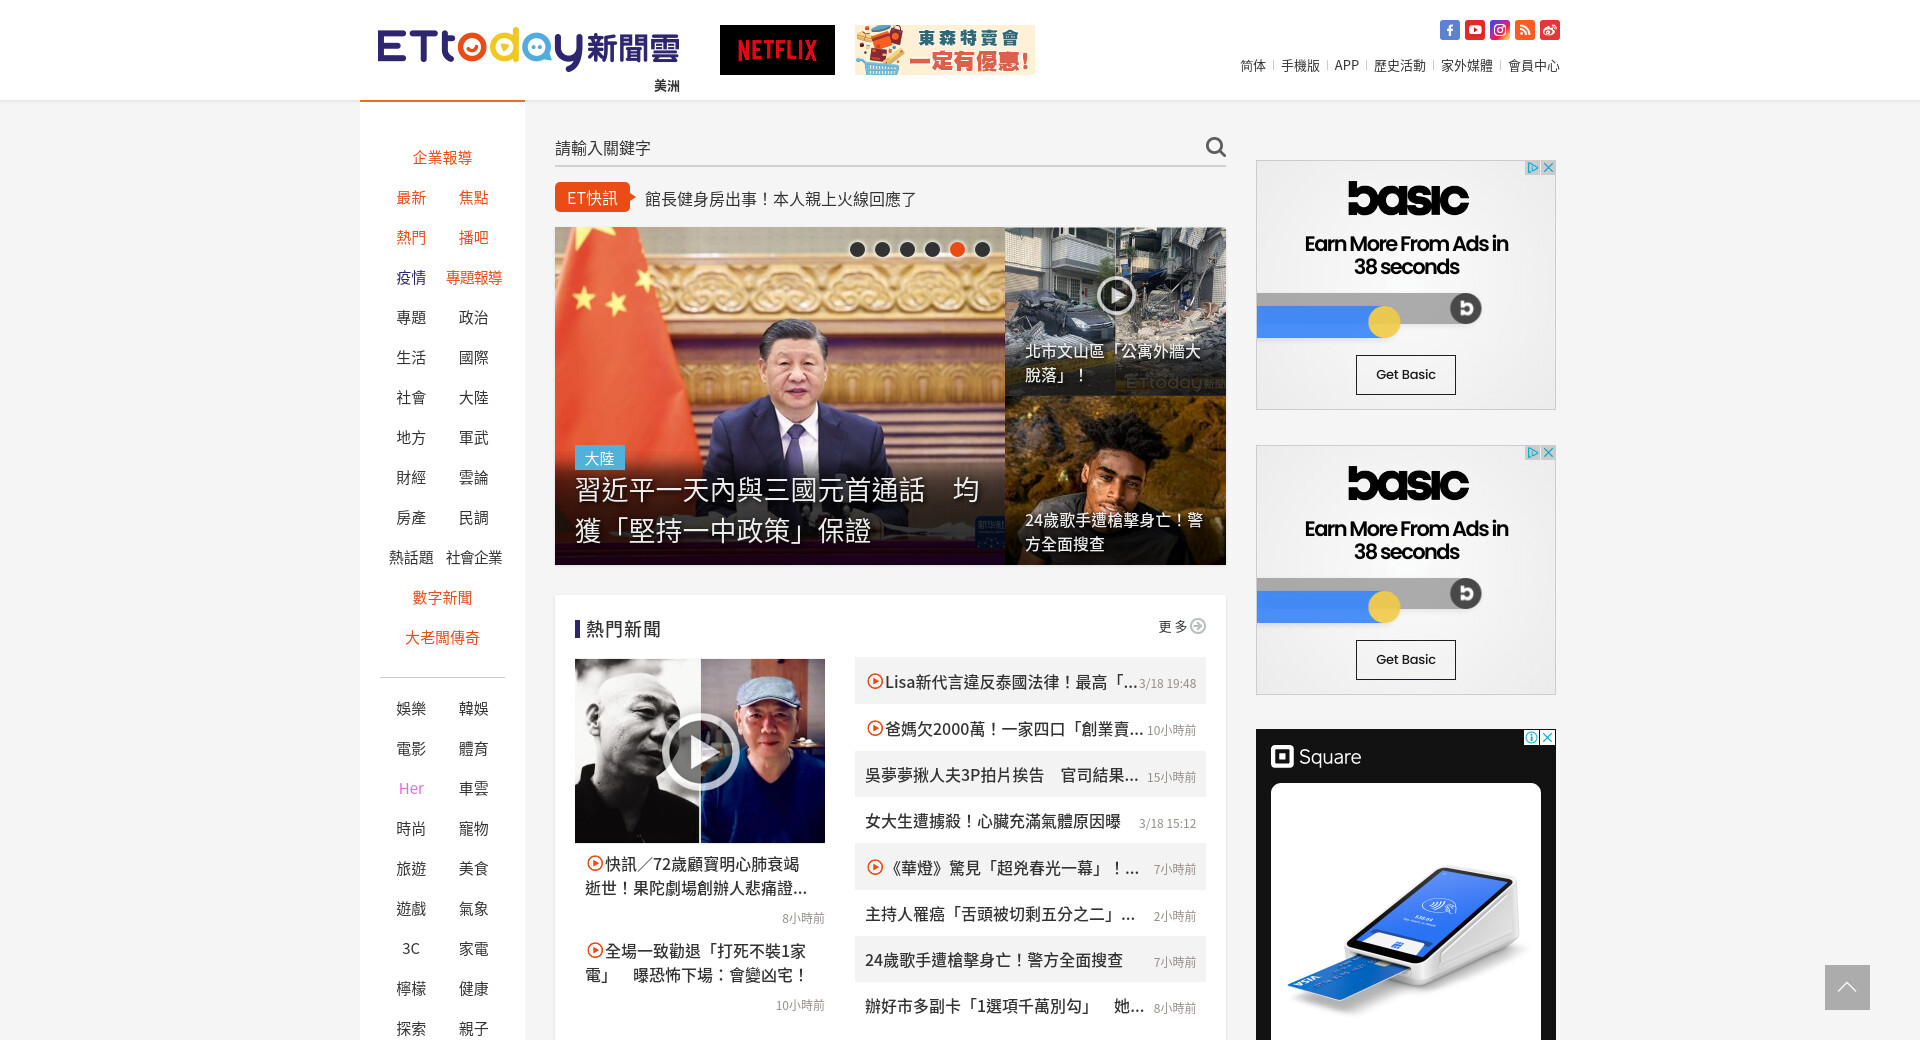1920x1040 pixels.
Task: Open the Instagram icon in header
Action: coord(1499,30)
